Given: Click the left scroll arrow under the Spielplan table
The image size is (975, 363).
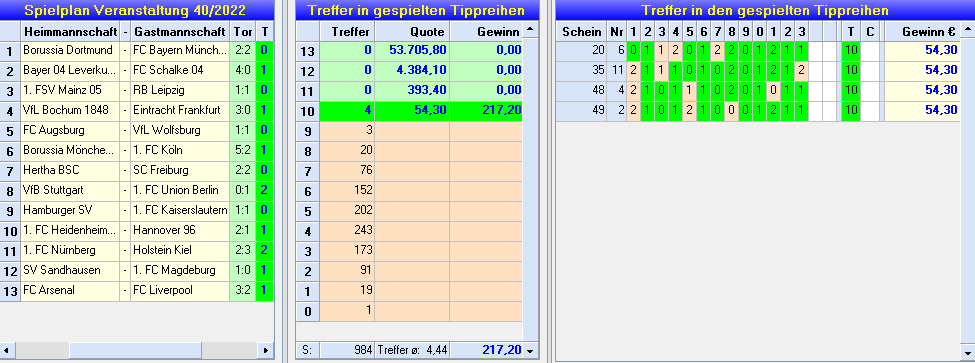Looking at the screenshot, I should pos(7,351).
